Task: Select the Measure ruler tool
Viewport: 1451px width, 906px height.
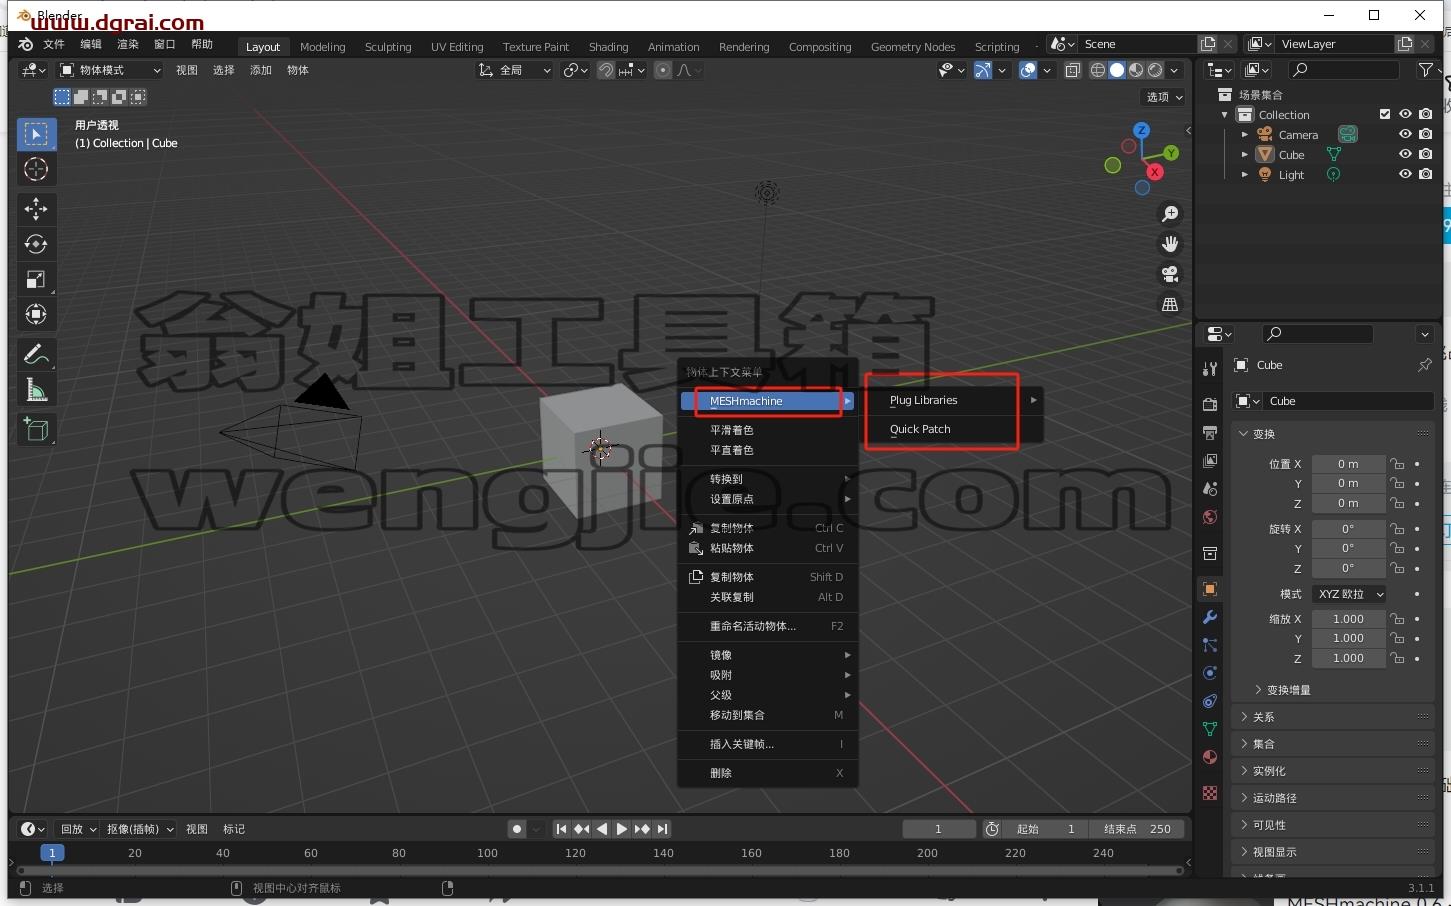Action: tap(36, 390)
